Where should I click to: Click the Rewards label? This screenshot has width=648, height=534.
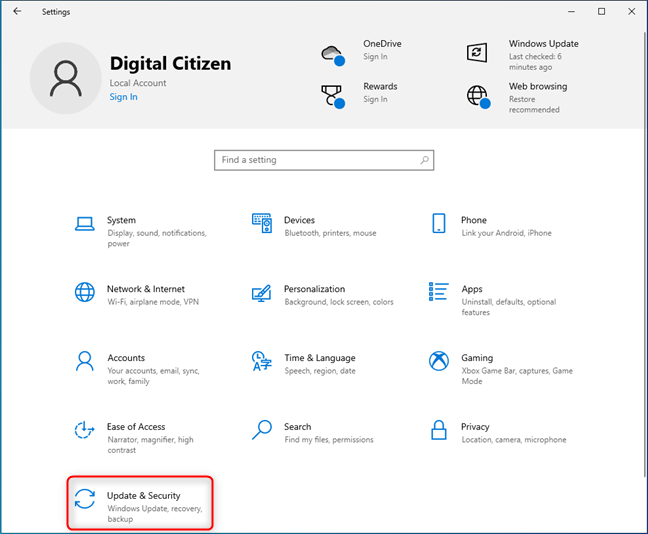380,86
